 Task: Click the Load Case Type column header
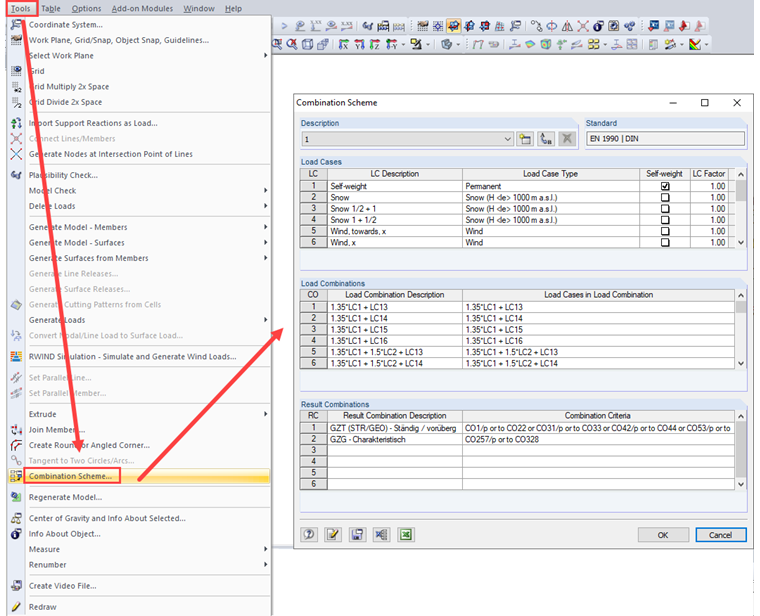click(551, 174)
